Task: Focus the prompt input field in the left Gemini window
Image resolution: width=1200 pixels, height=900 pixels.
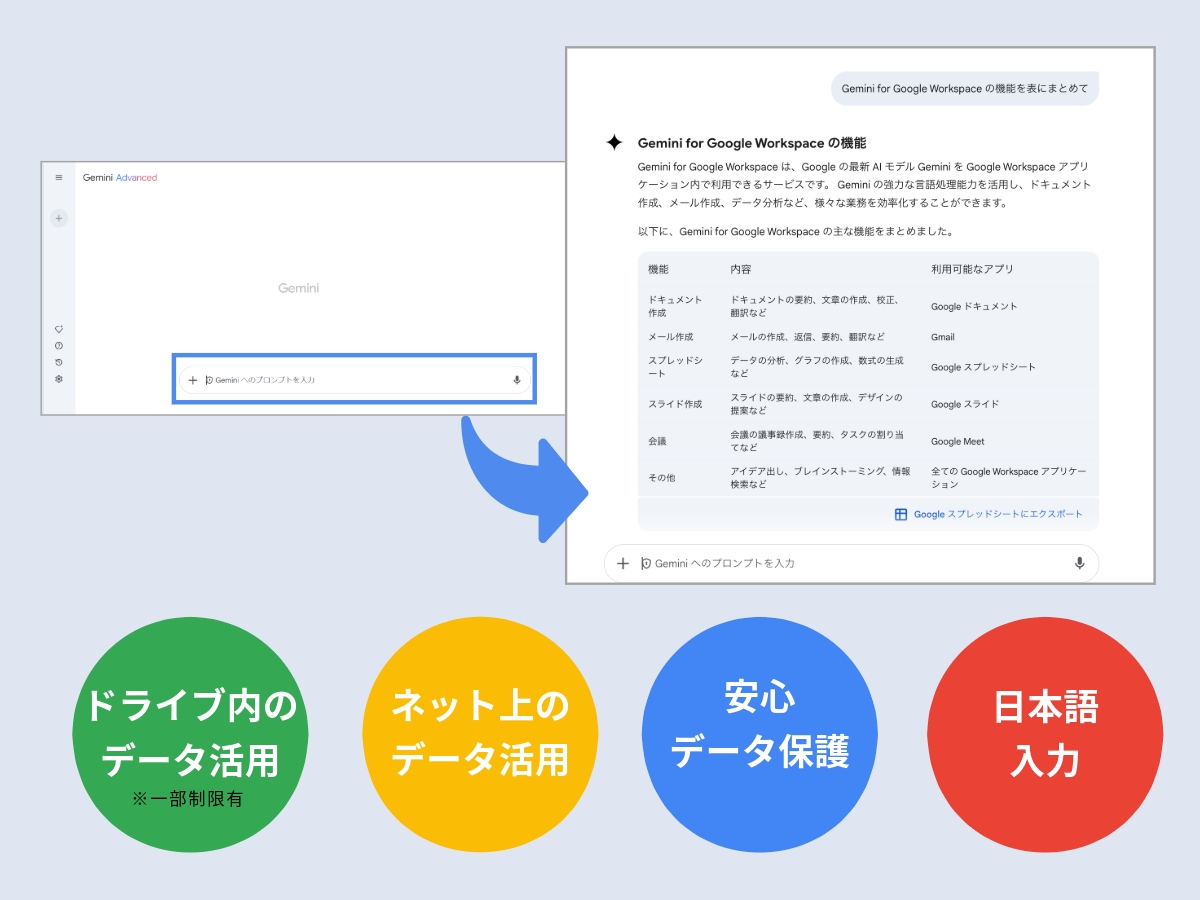Action: tap(355, 380)
